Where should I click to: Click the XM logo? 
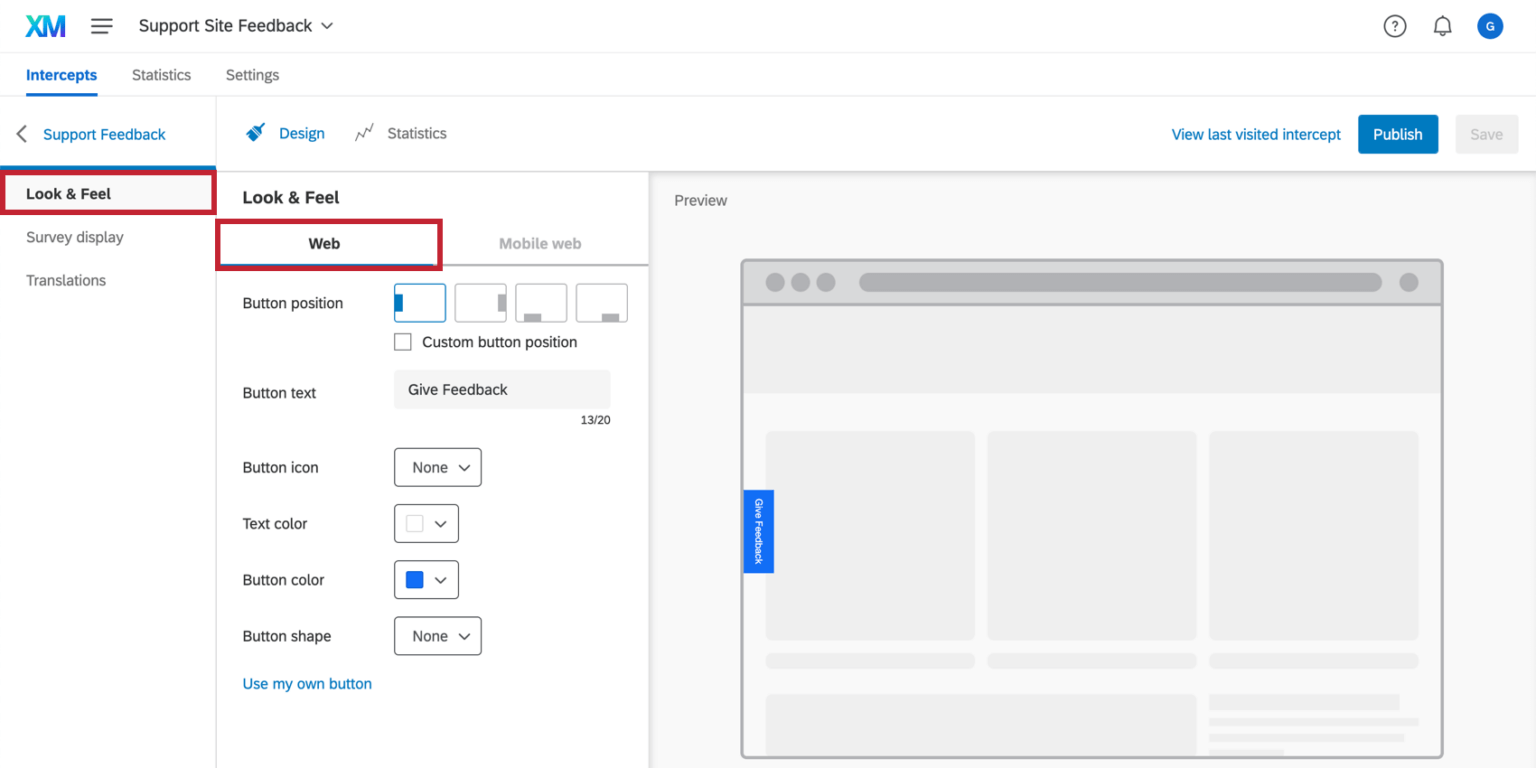[45, 26]
